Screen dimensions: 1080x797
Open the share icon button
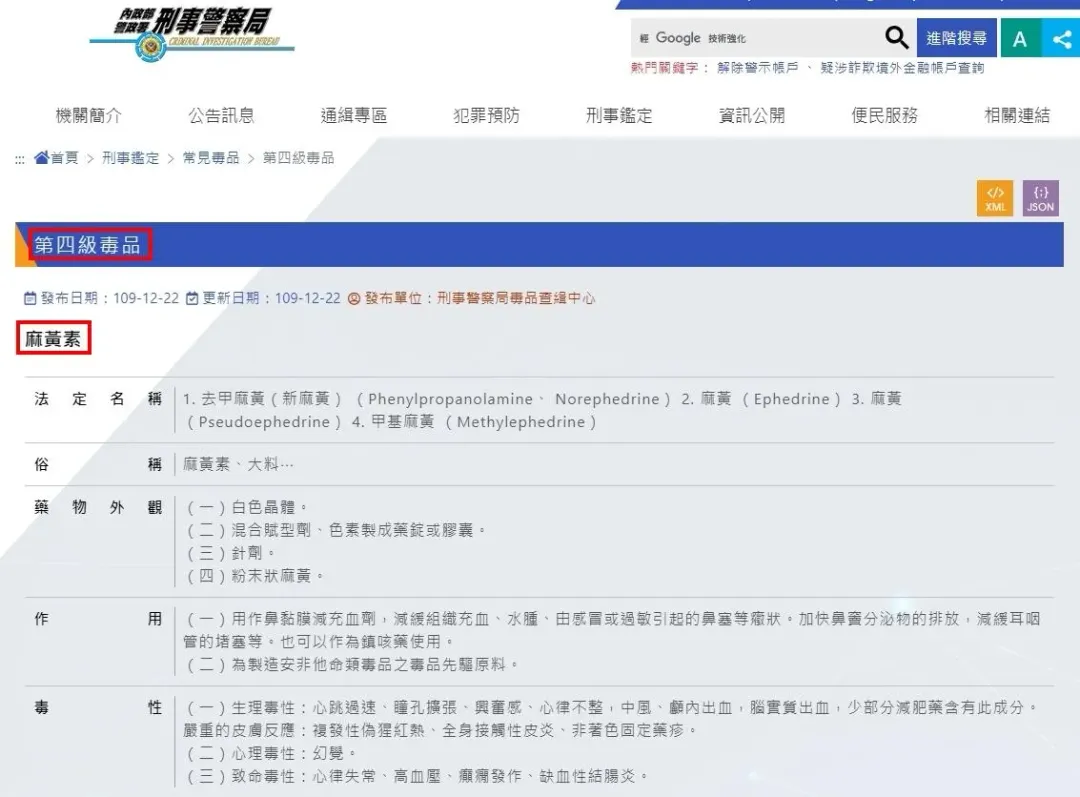coord(1061,39)
